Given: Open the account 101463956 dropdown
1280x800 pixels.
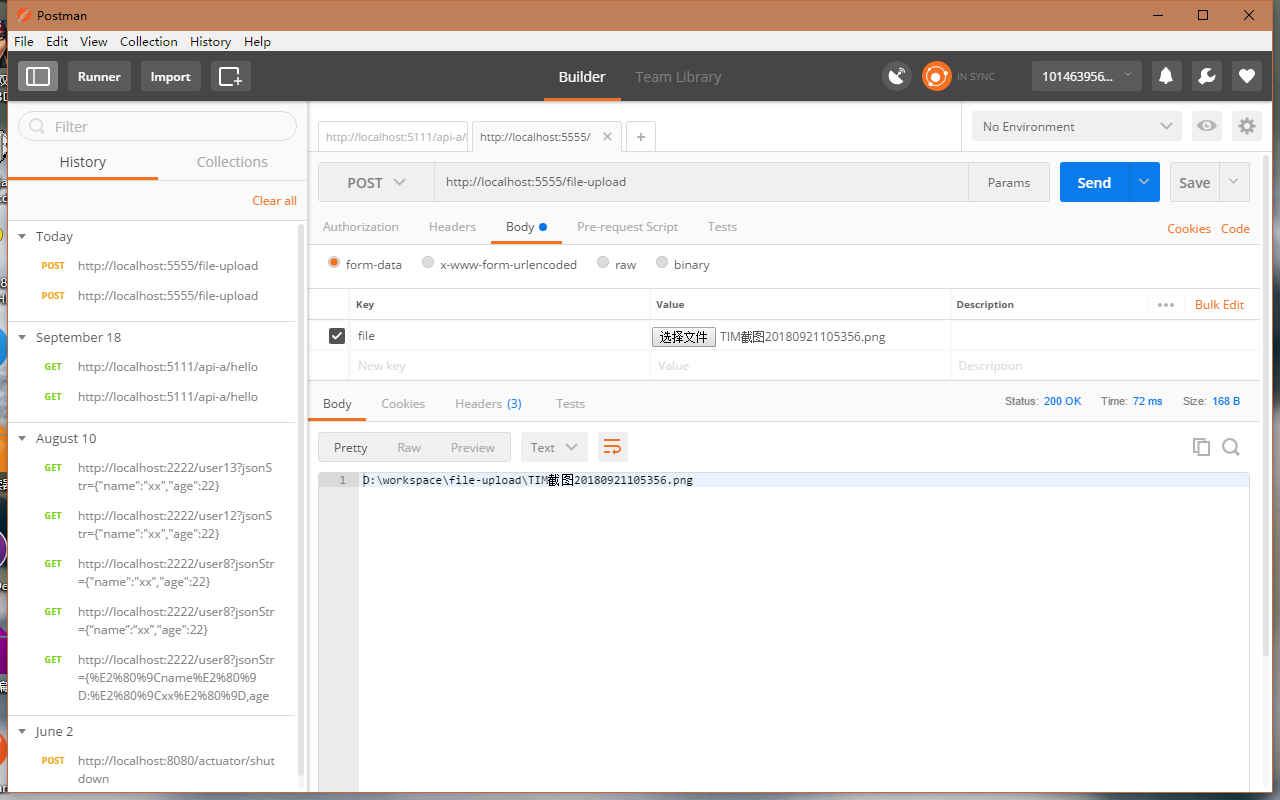Looking at the screenshot, I should 1087,76.
